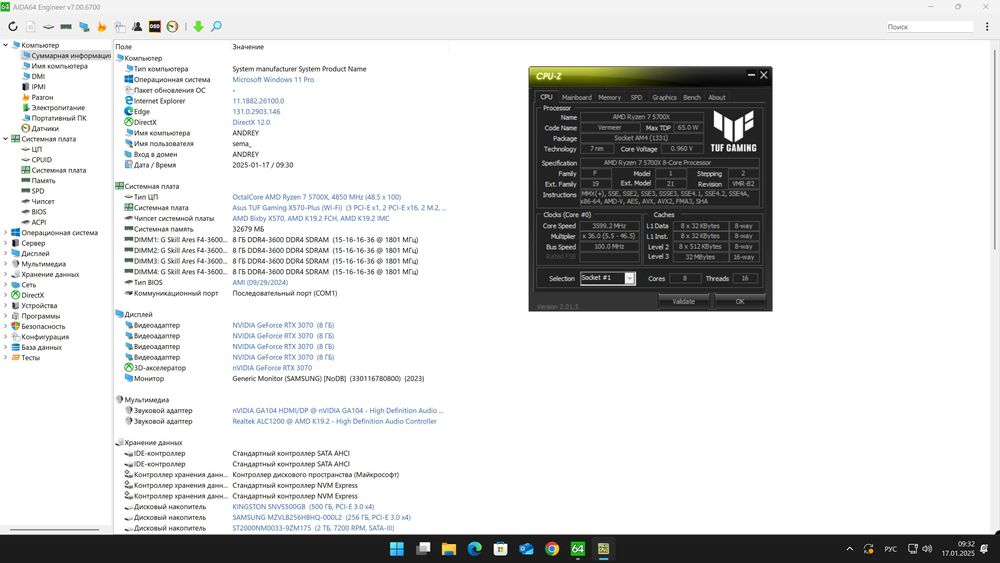The width and height of the screenshot is (1000, 563).
Task: Open the Report page icon in toolbar
Action: 31,27
